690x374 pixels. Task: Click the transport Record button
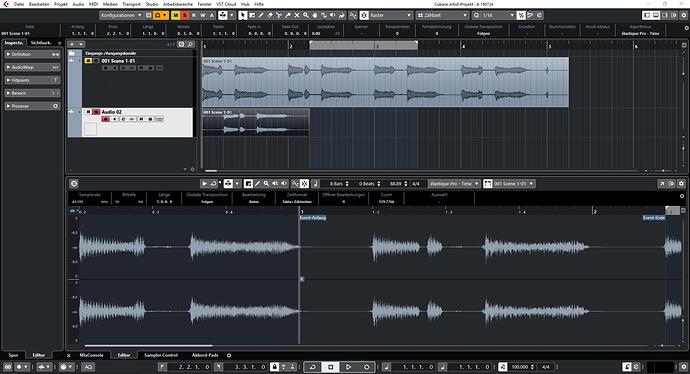pyautogui.click(x=366, y=367)
